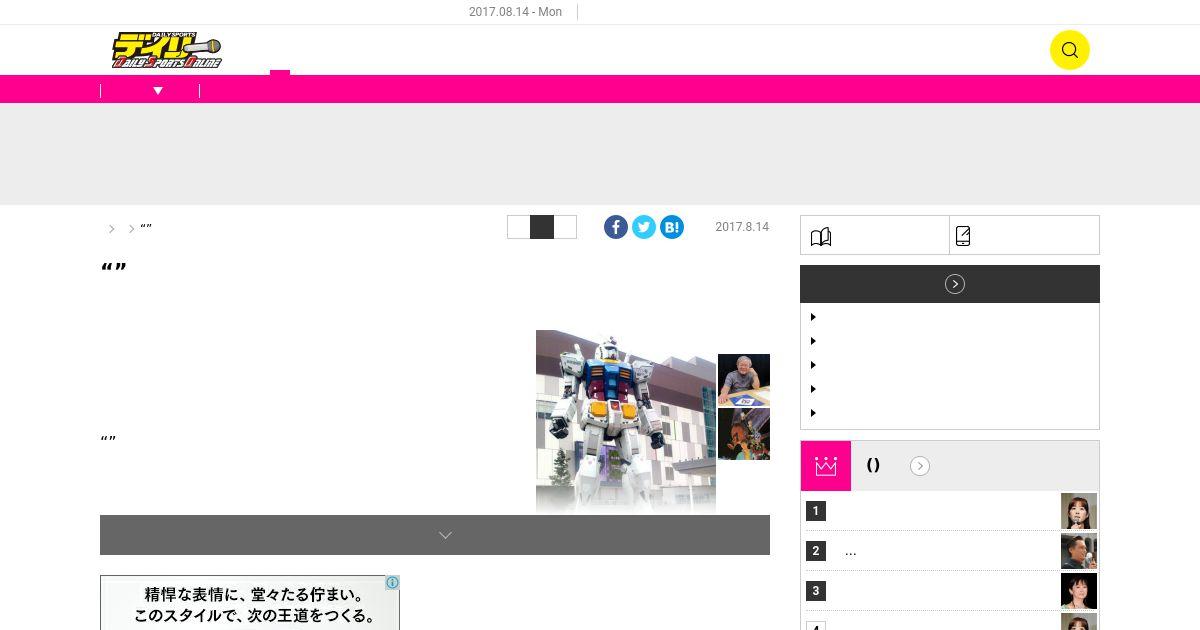Open rank 2 thumbnail of man with microphone
Viewport: 1200px width, 630px height.
(1079, 551)
